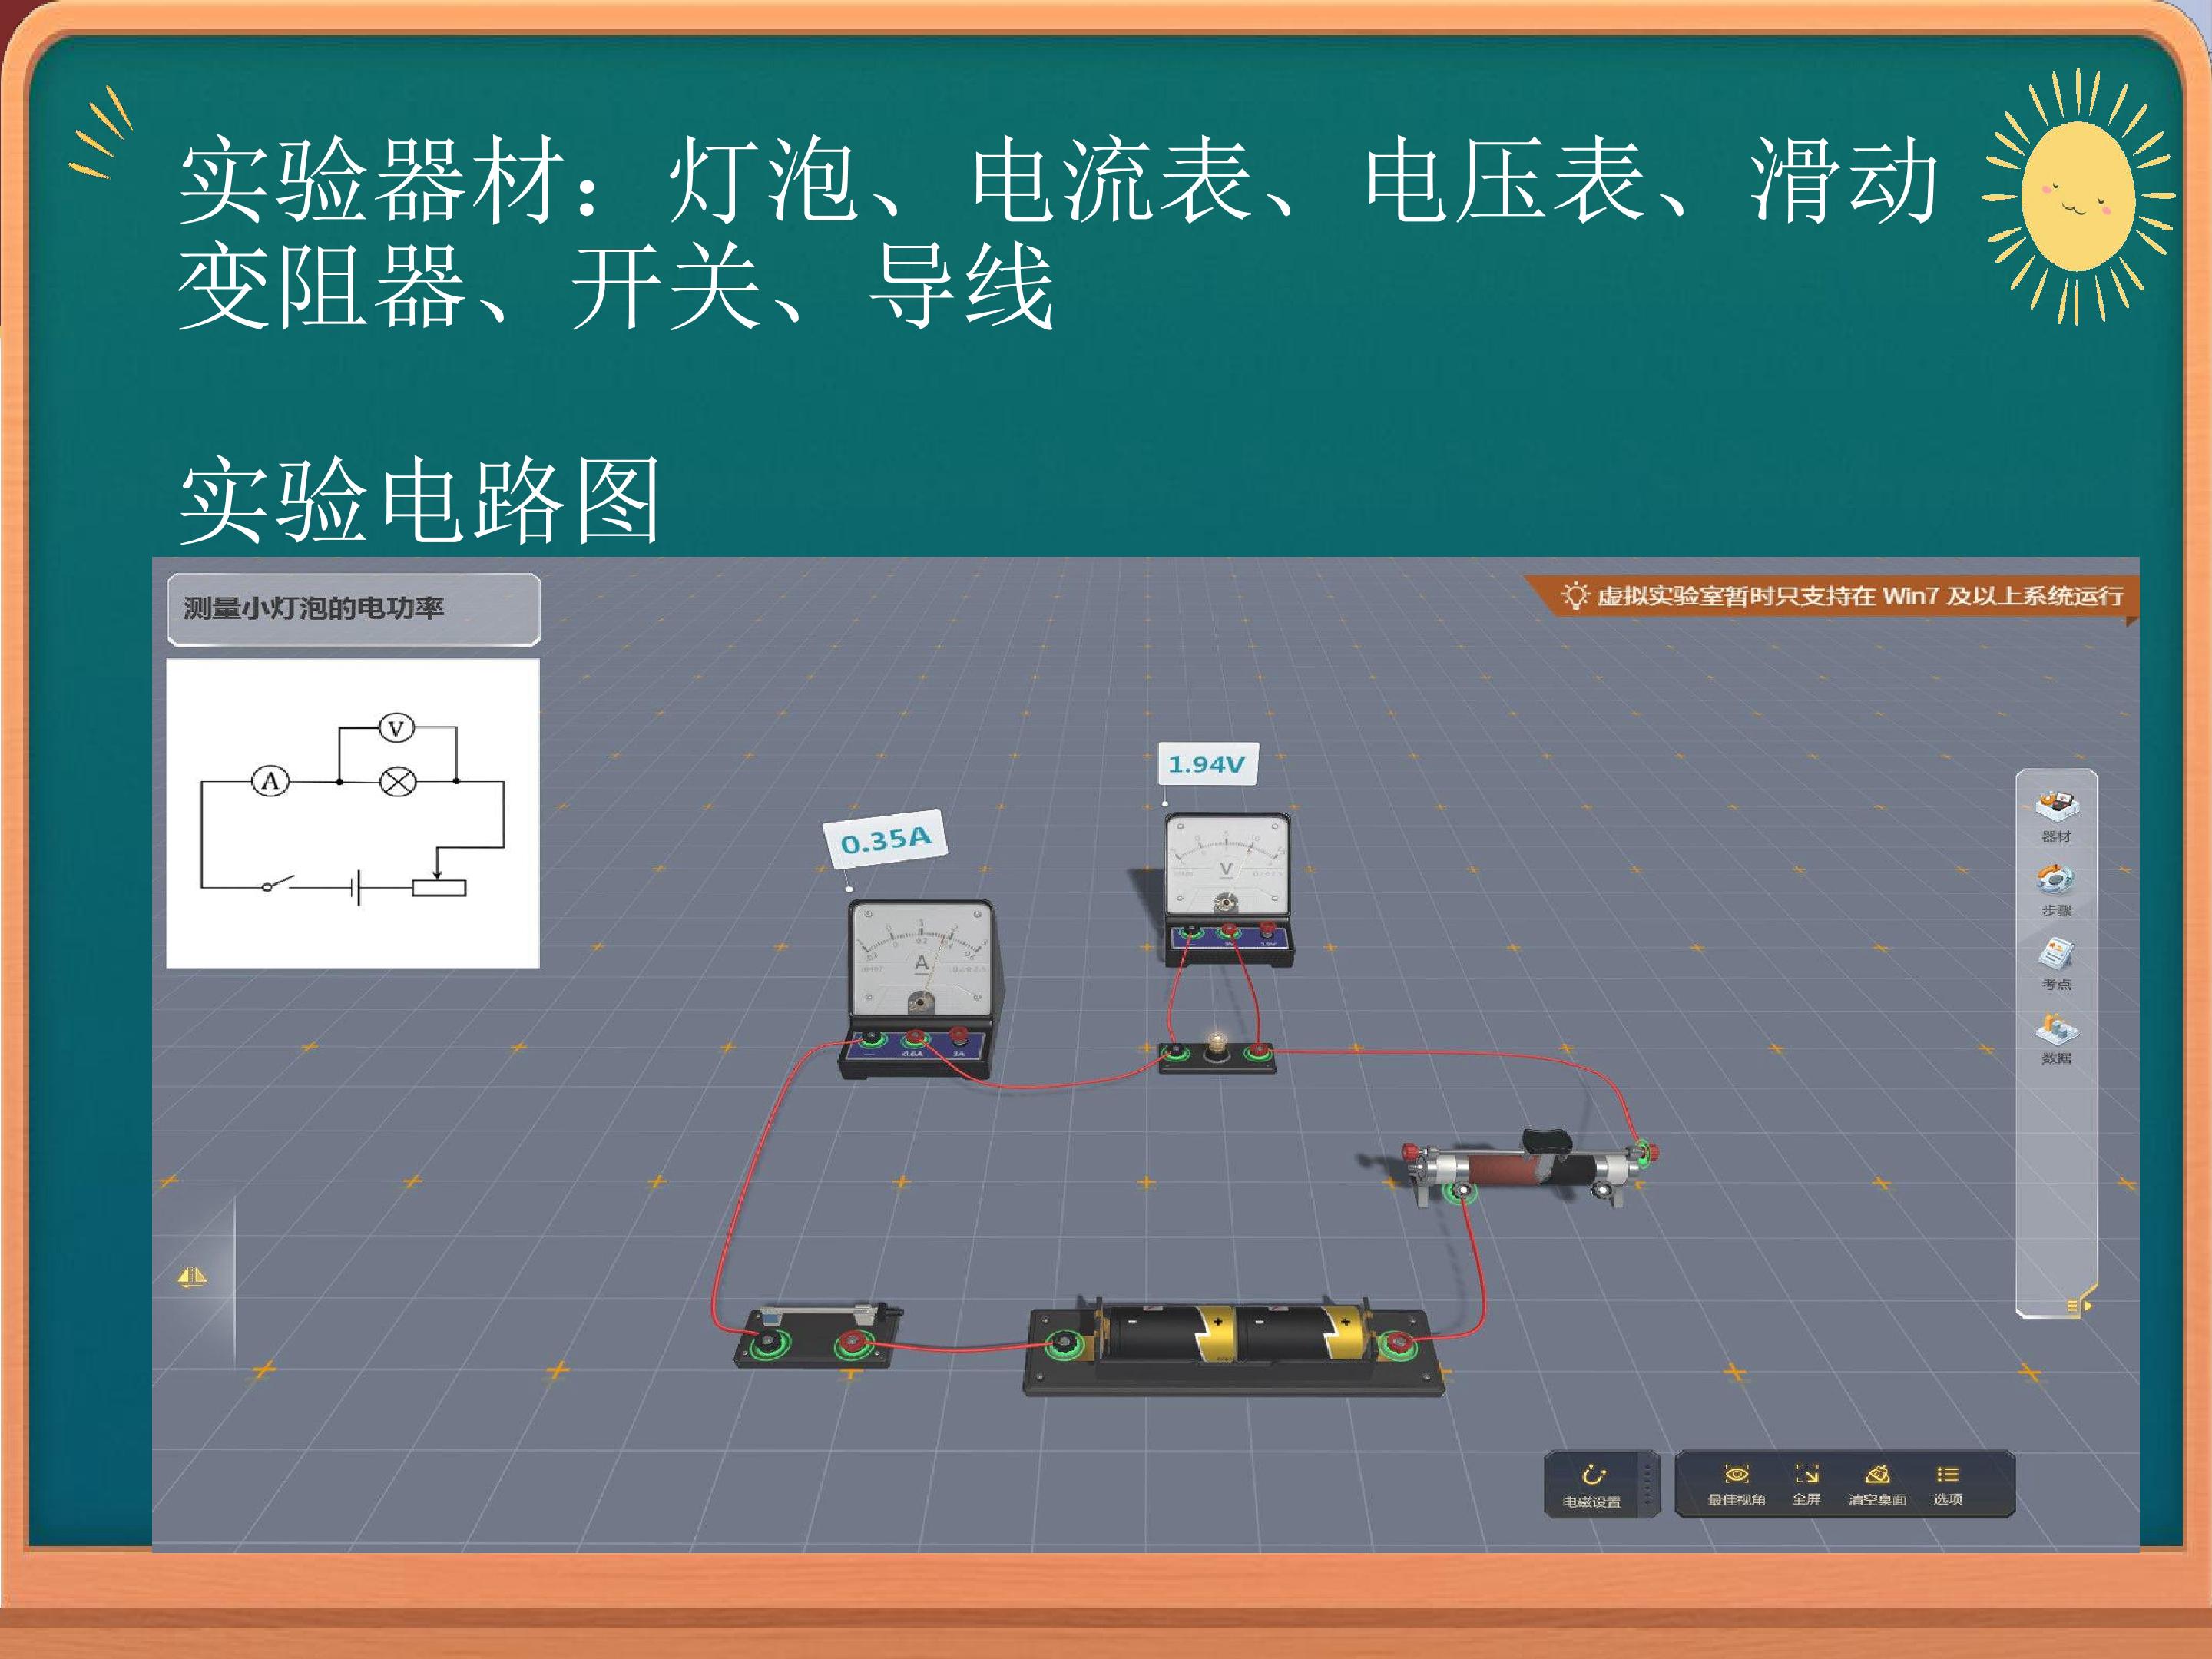Open the 数据 data icon
This screenshot has width=2212, height=1659.
2056,1038
